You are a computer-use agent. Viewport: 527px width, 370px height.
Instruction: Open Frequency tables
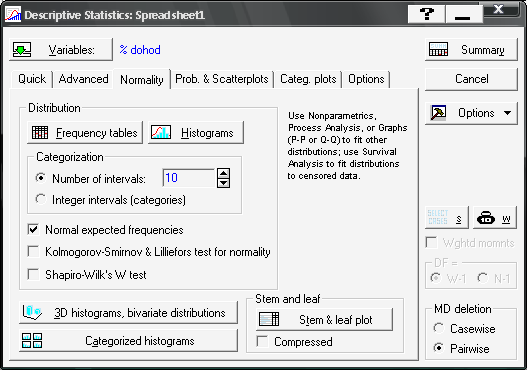[x=85, y=133]
